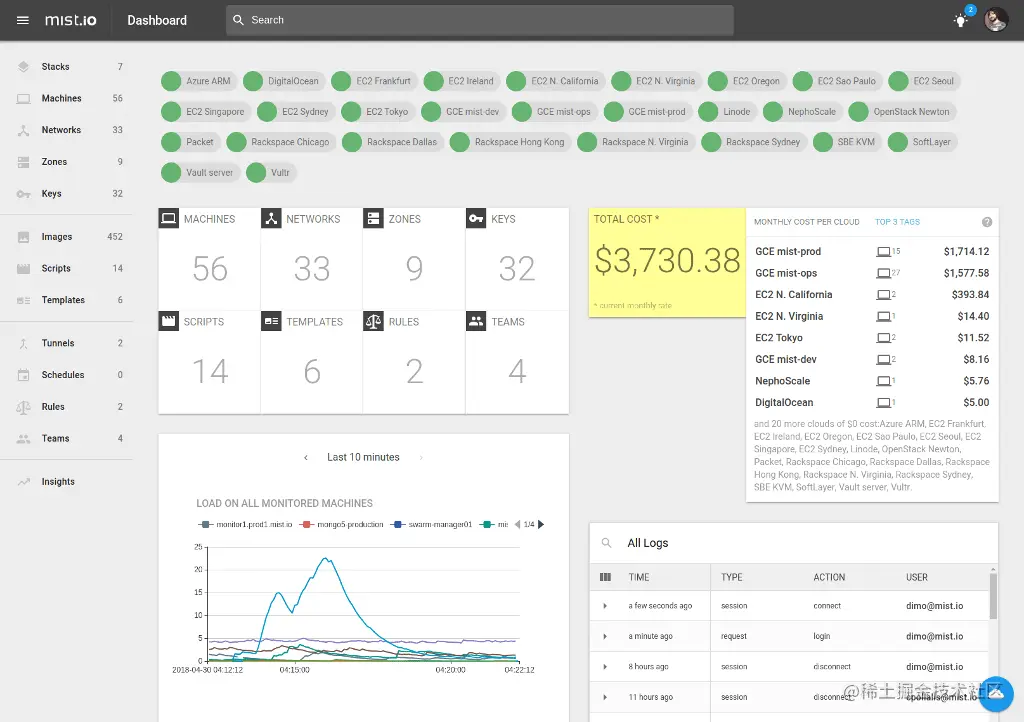Sort logs by TIME column header
The image size is (1024, 722).
coord(639,577)
